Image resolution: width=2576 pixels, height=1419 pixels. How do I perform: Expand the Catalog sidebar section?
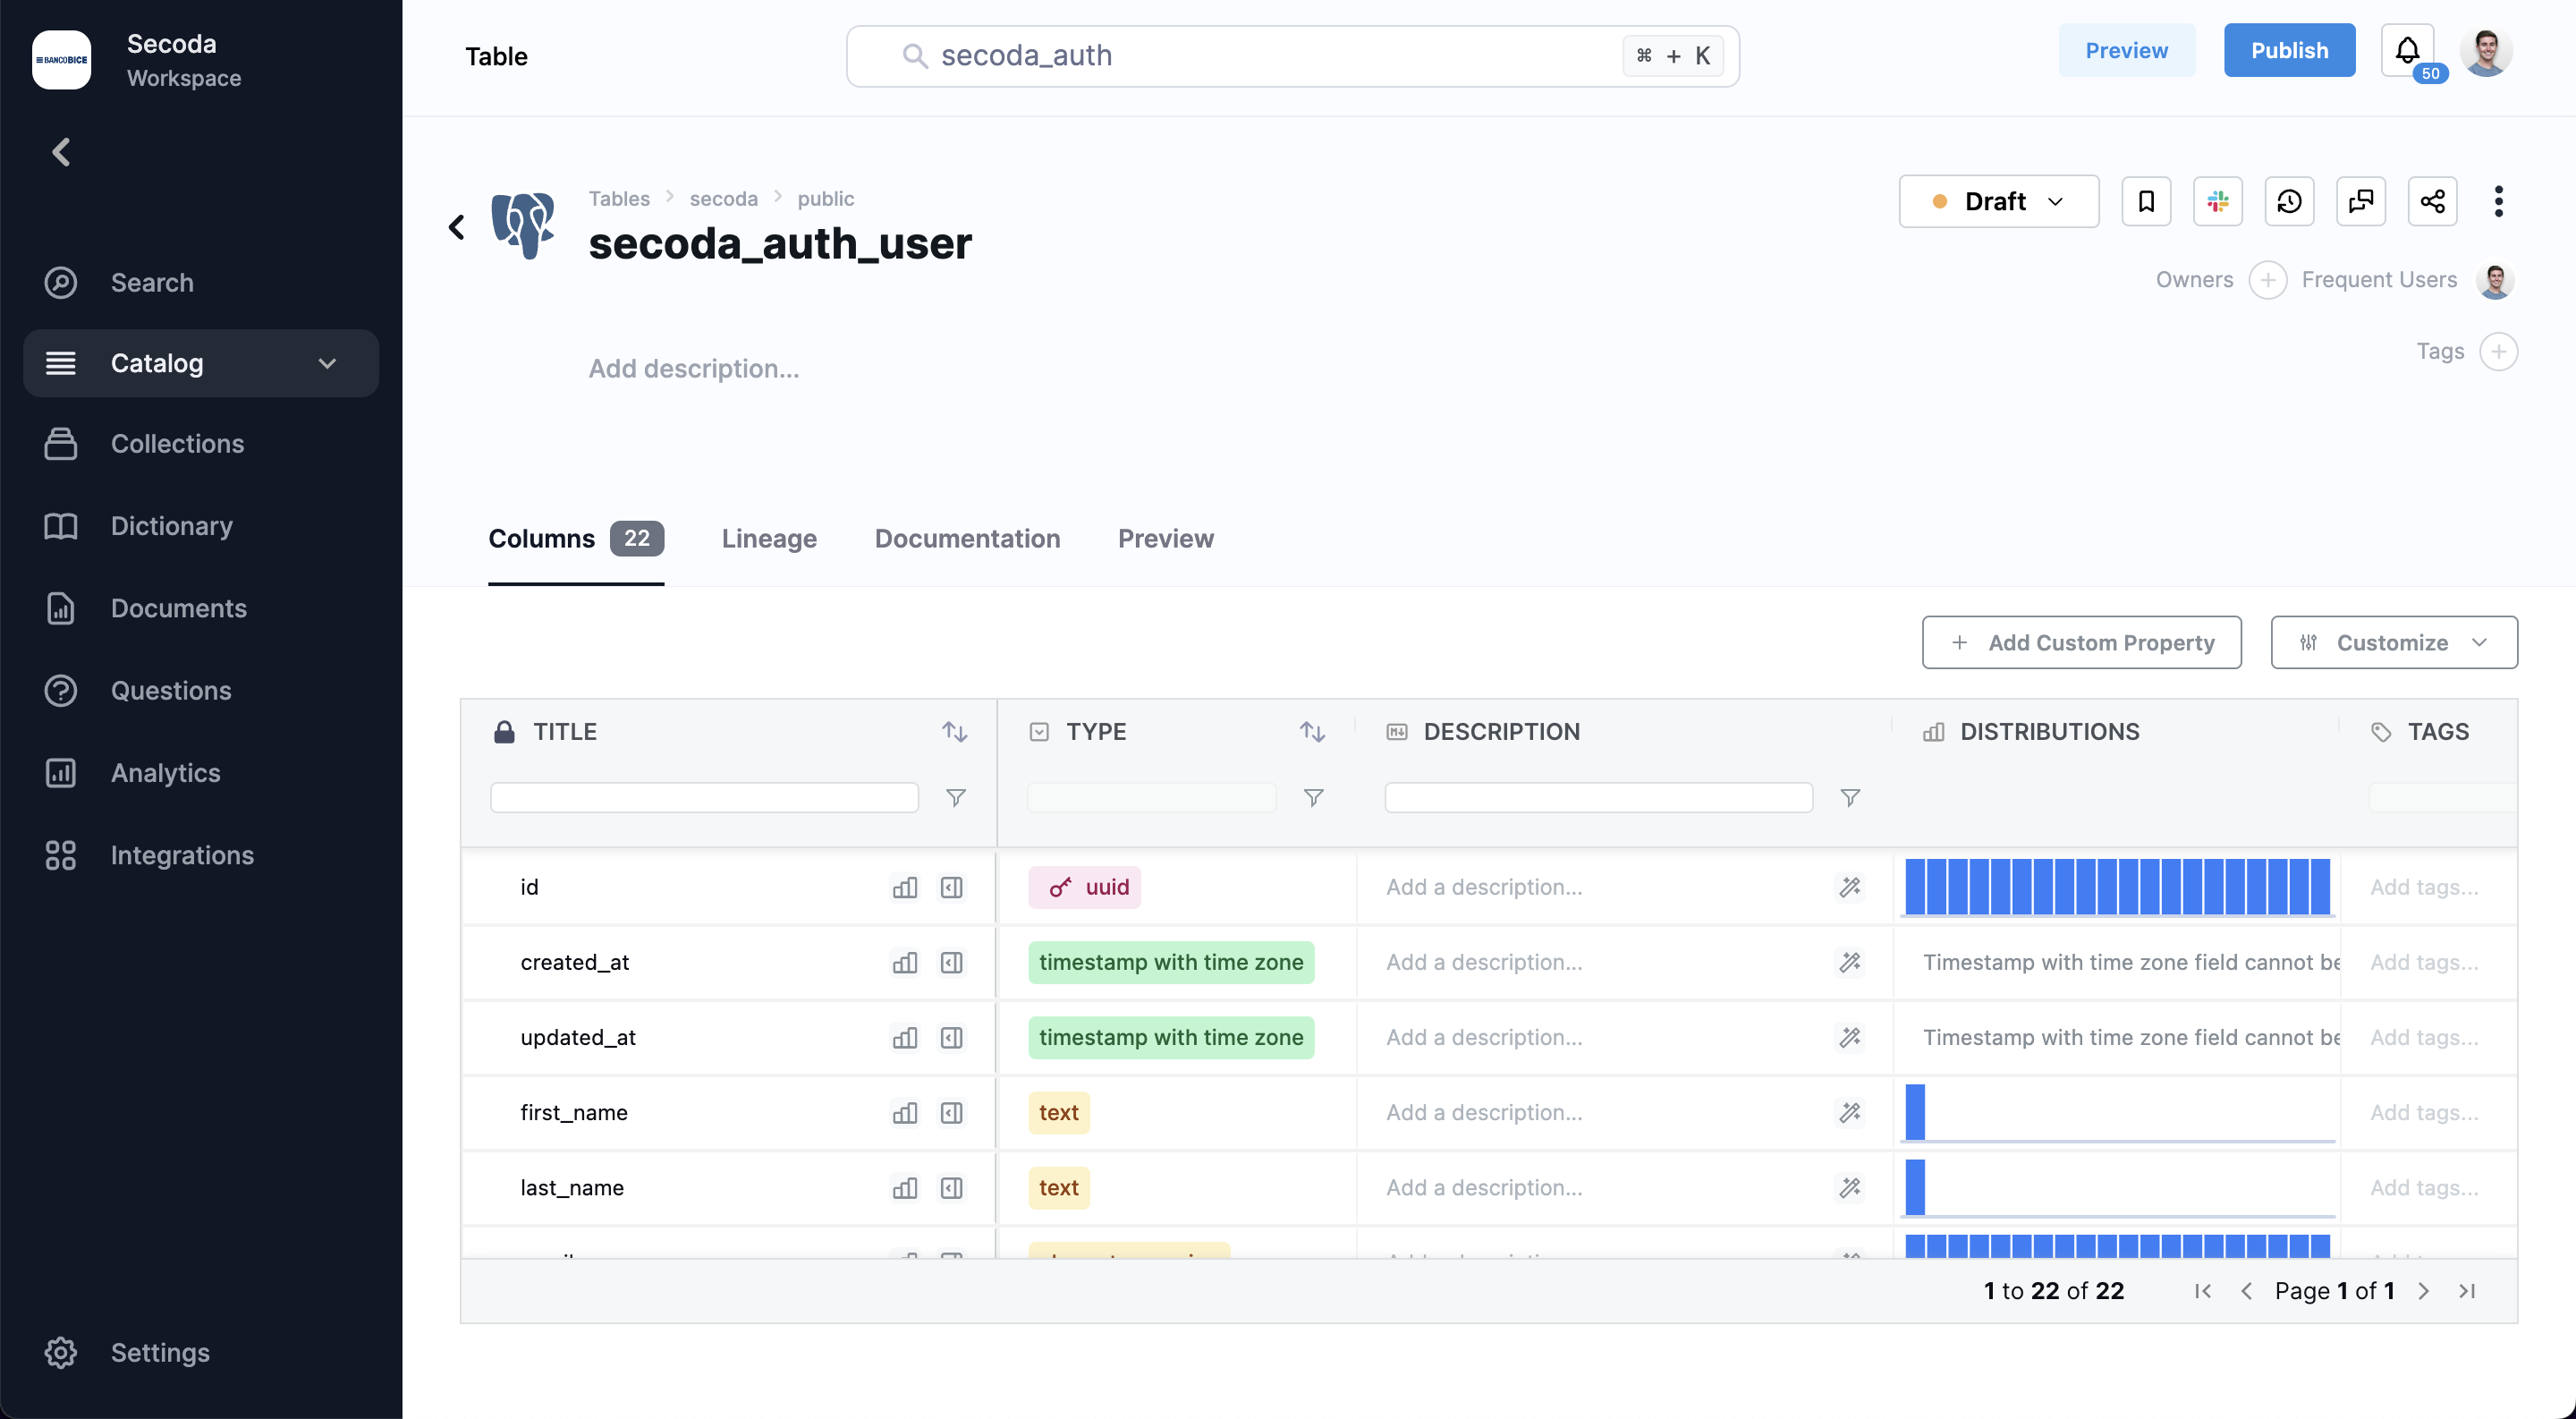coord(201,363)
